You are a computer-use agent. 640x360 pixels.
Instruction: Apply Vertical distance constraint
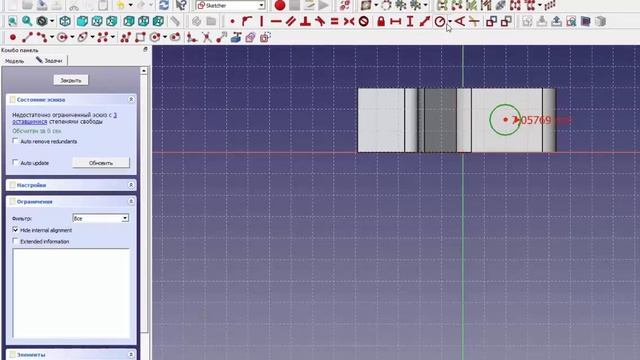click(x=410, y=21)
